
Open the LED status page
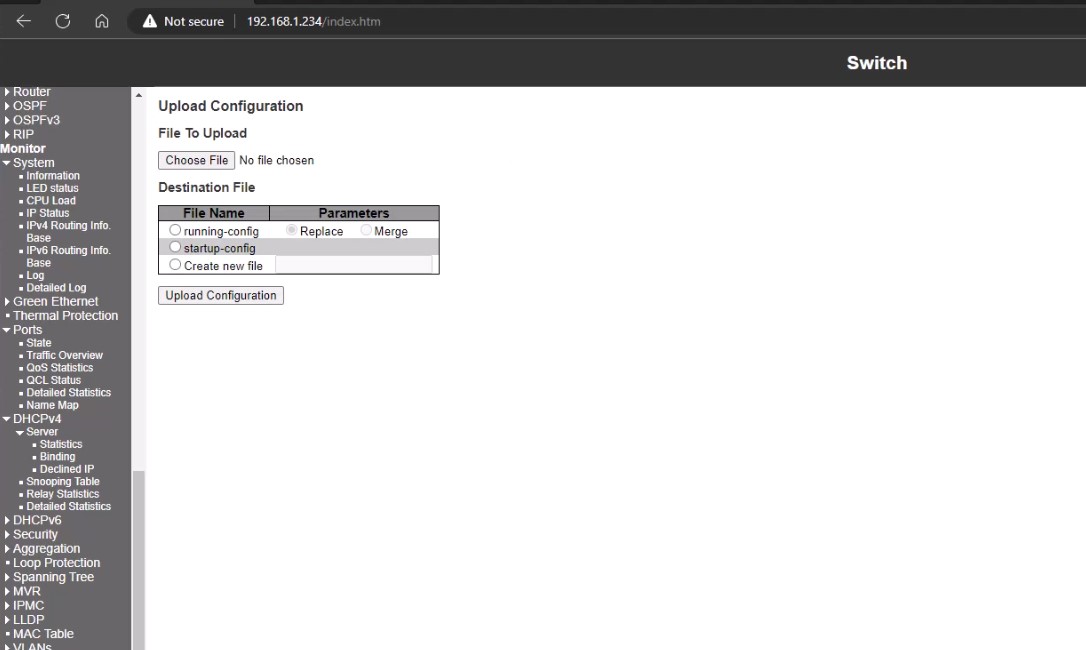(x=52, y=188)
